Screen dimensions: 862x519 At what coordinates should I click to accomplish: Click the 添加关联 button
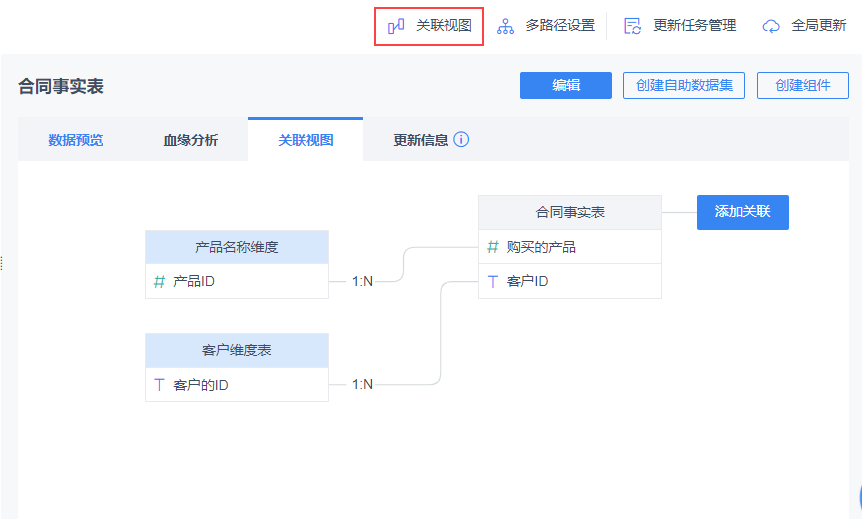click(x=742, y=212)
